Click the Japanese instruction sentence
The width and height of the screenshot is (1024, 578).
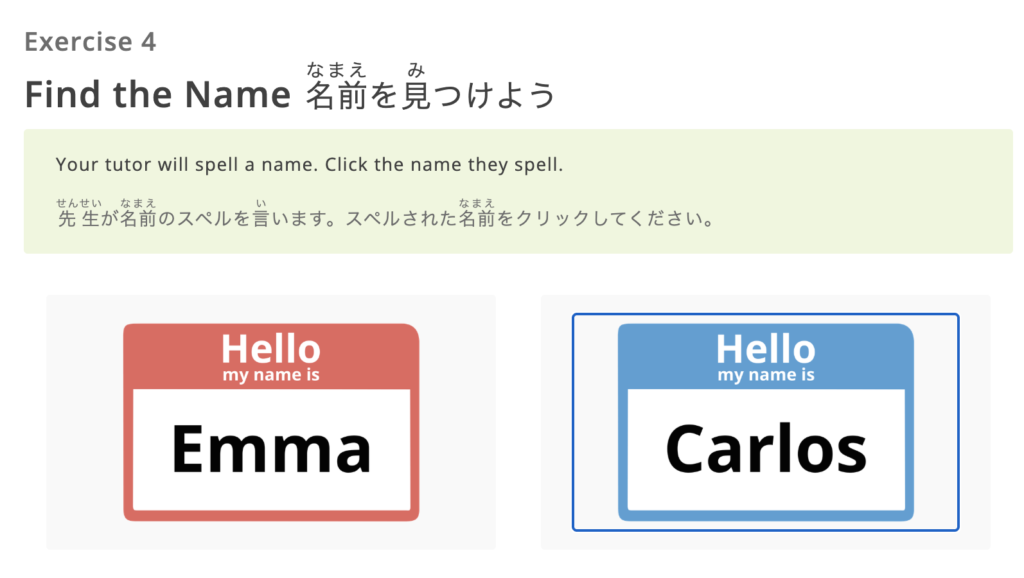(385, 220)
